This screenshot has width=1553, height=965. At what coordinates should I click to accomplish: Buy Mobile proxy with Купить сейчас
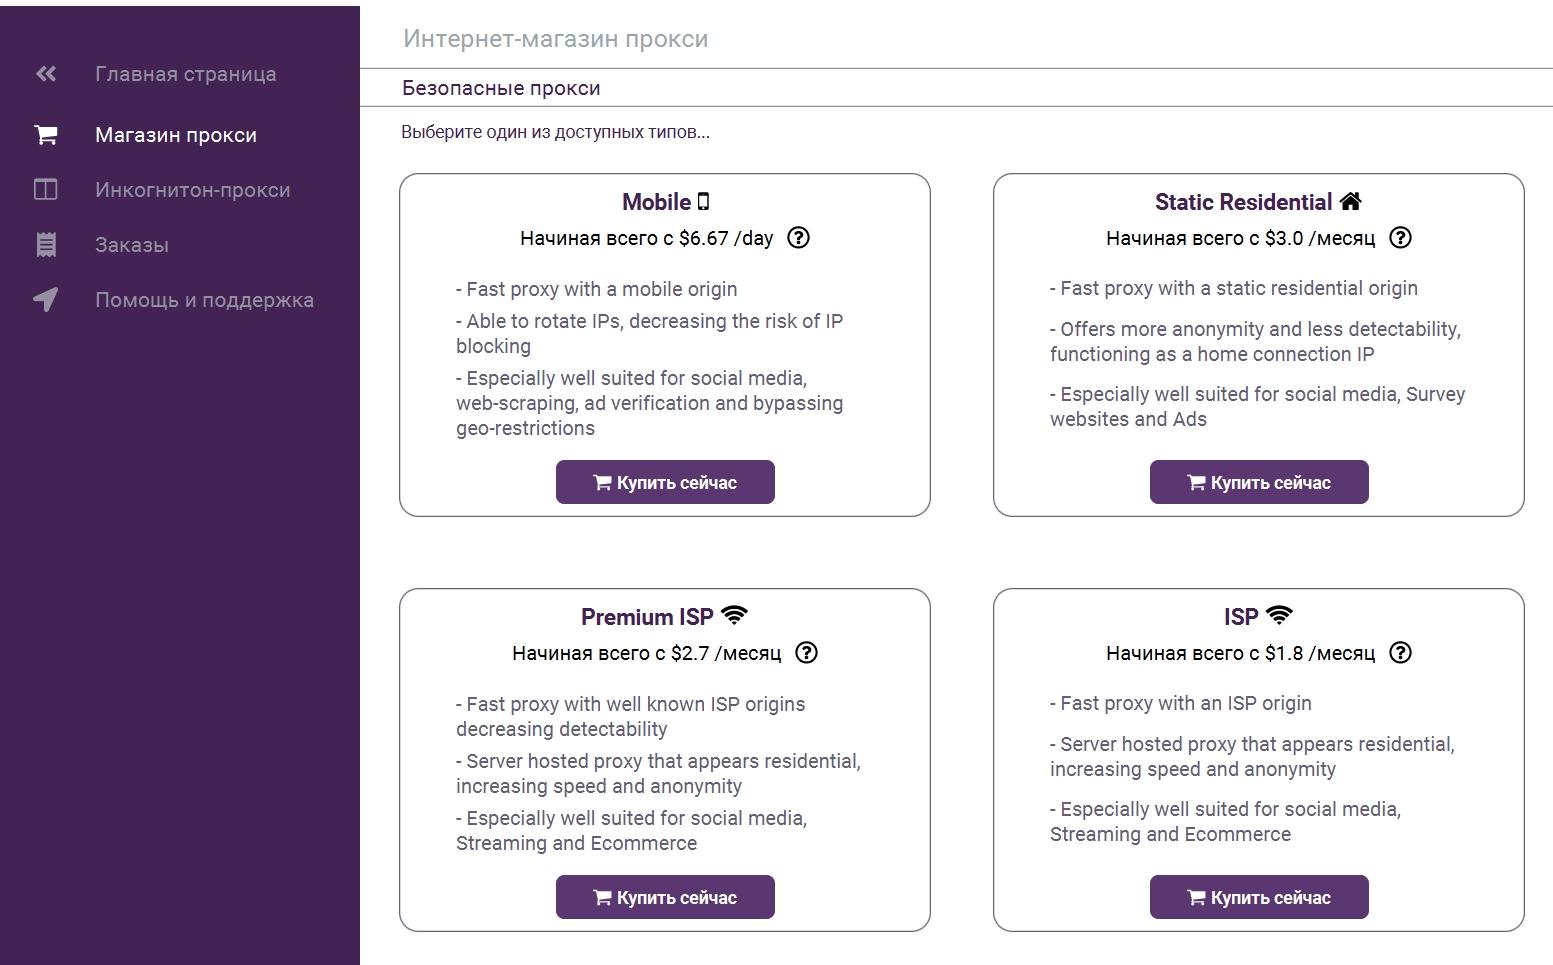665,482
